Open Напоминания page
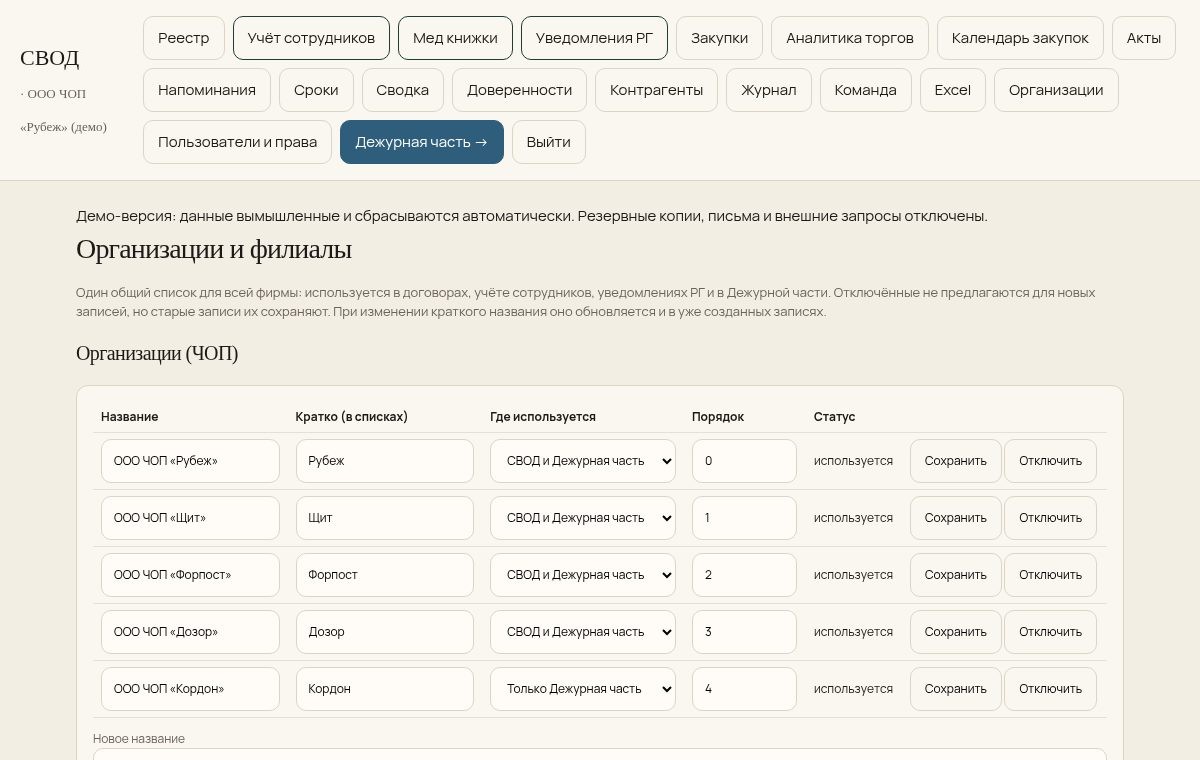This screenshot has height=760, width=1200. pos(207,90)
